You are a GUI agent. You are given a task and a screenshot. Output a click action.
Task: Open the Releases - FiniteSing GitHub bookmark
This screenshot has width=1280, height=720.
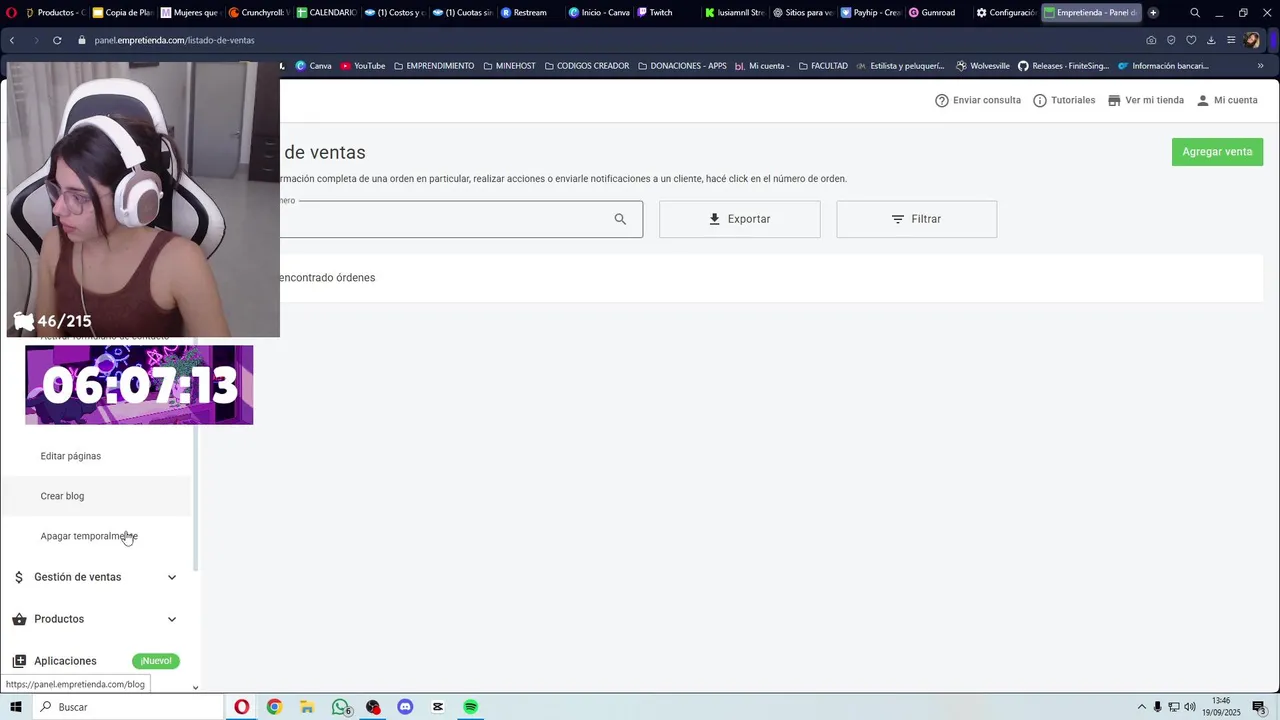coord(1063,66)
